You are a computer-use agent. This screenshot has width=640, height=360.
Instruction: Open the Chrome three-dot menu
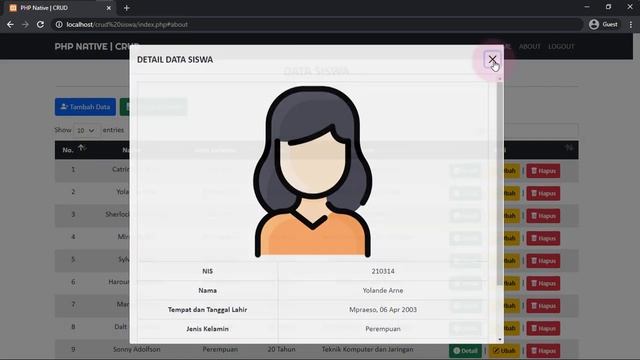(x=631, y=24)
